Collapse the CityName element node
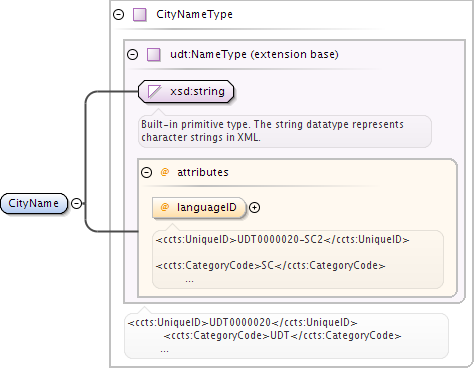 coord(77,203)
